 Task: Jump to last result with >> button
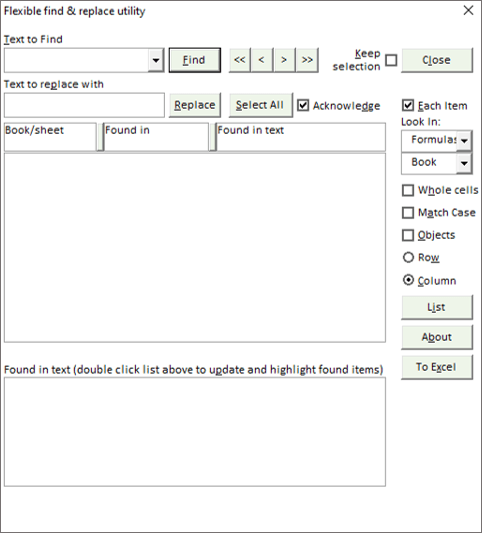click(x=307, y=60)
